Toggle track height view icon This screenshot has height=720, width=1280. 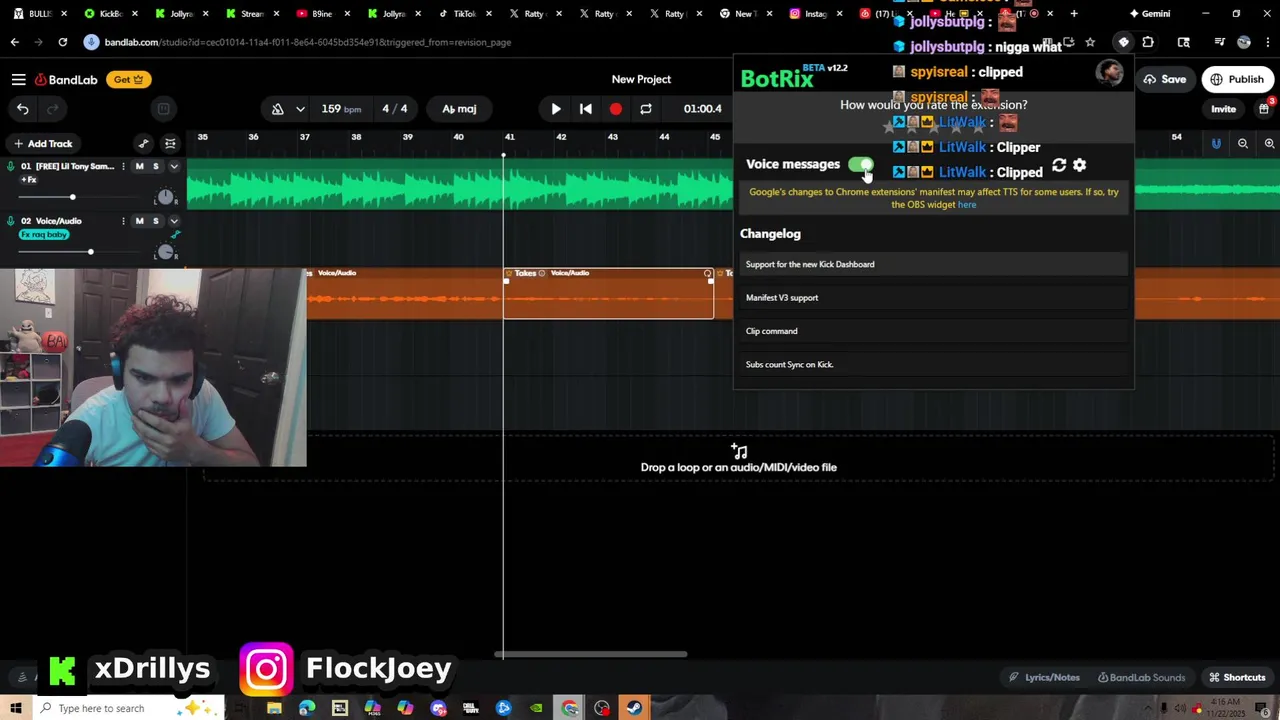170,144
